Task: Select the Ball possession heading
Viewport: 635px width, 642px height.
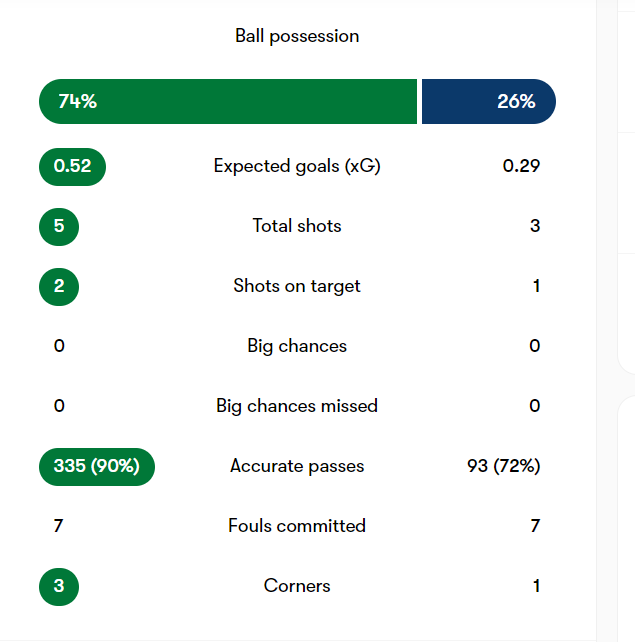Action: [297, 36]
